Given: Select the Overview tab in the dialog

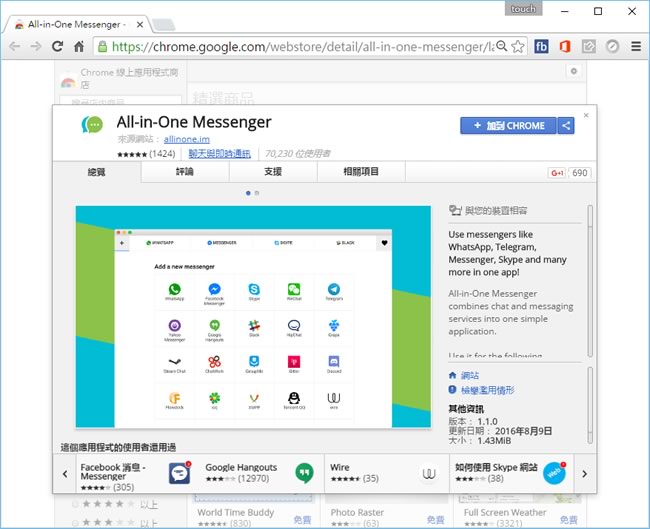Looking at the screenshot, I should (x=97, y=172).
